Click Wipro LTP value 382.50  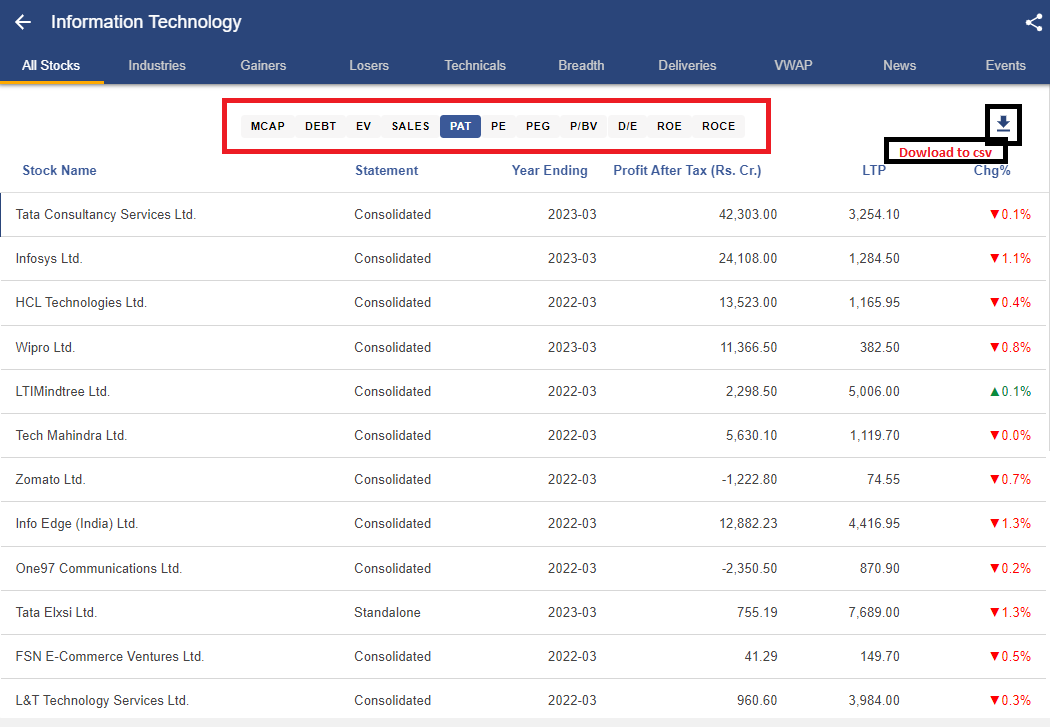pyautogui.click(x=880, y=347)
